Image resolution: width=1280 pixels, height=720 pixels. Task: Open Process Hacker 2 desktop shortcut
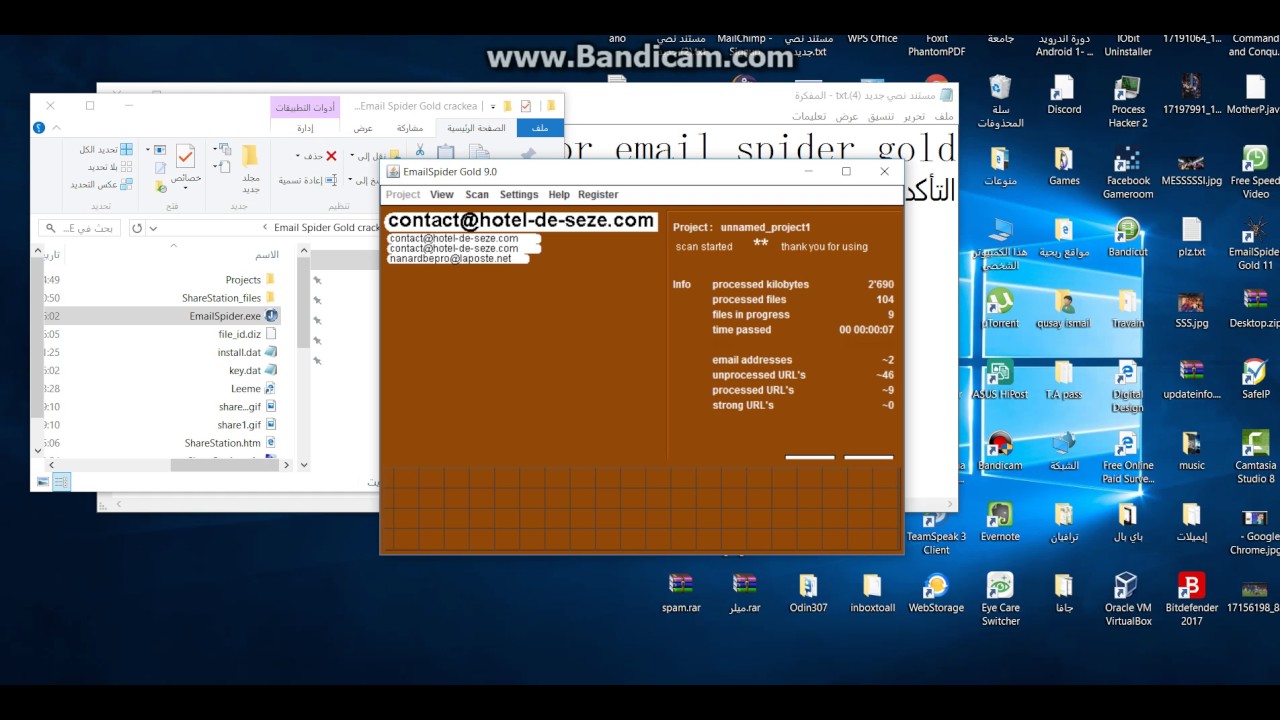pos(1128,102)
